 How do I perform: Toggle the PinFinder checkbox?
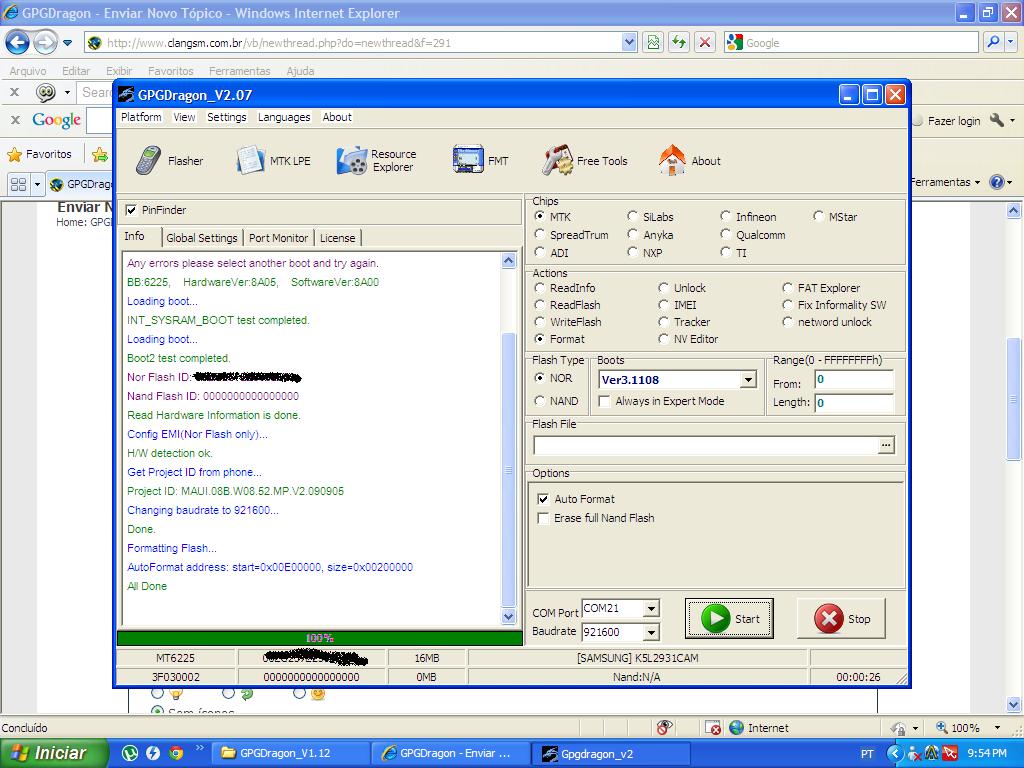(131, 210)
